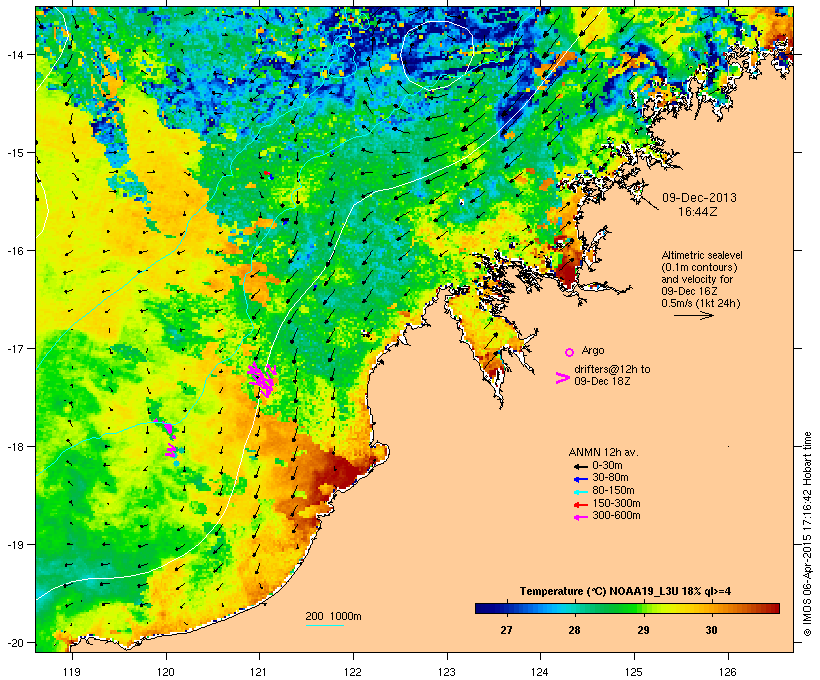Click the time label 16:44Z
This screenshot has width=820, height=680.
(x=698, y=212)
